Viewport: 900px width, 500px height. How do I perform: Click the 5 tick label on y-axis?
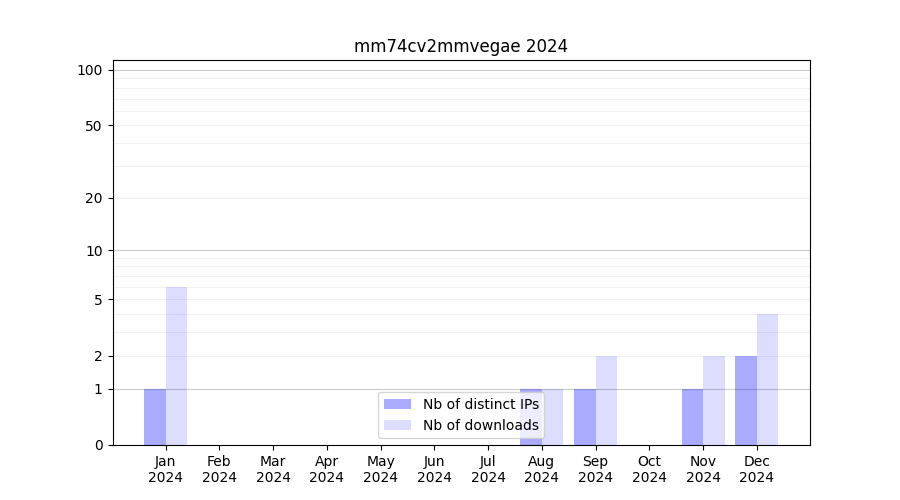pyautogui.click(x=98, y=300)
